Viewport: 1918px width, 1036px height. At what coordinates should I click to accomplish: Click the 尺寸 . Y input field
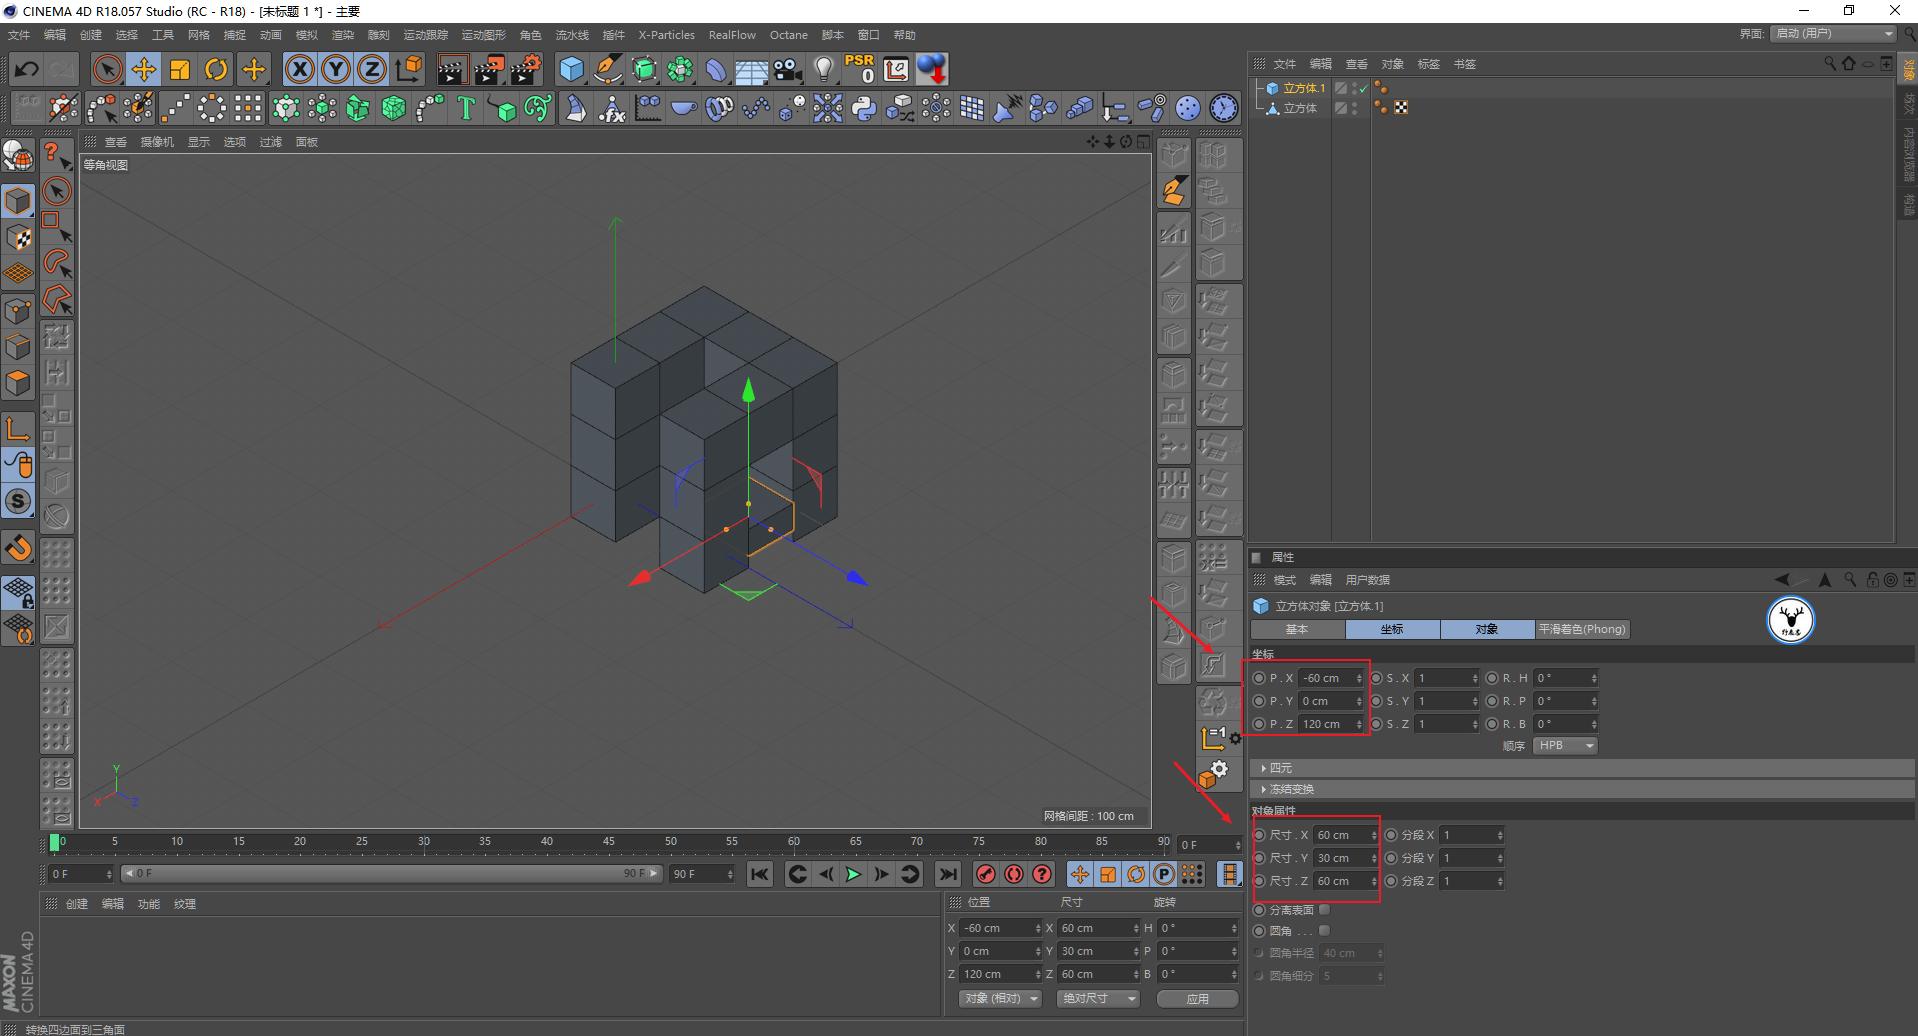pyautogui.click(x=1340, y=858)
